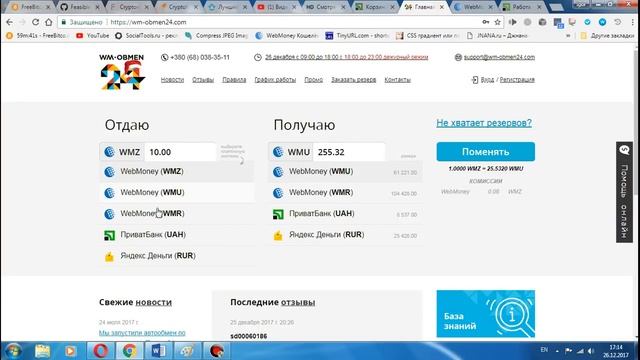Viewport: 640px width, 360px height.
Task: Open the Вход login link
Action: 487,80
